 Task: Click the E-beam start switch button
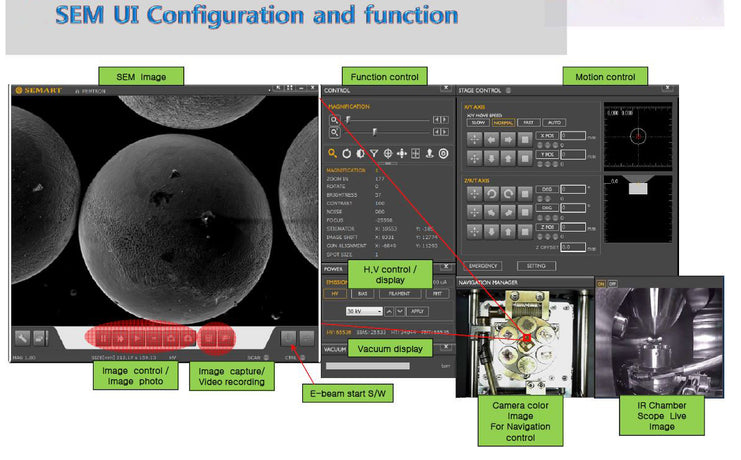[x=288, y=338]
